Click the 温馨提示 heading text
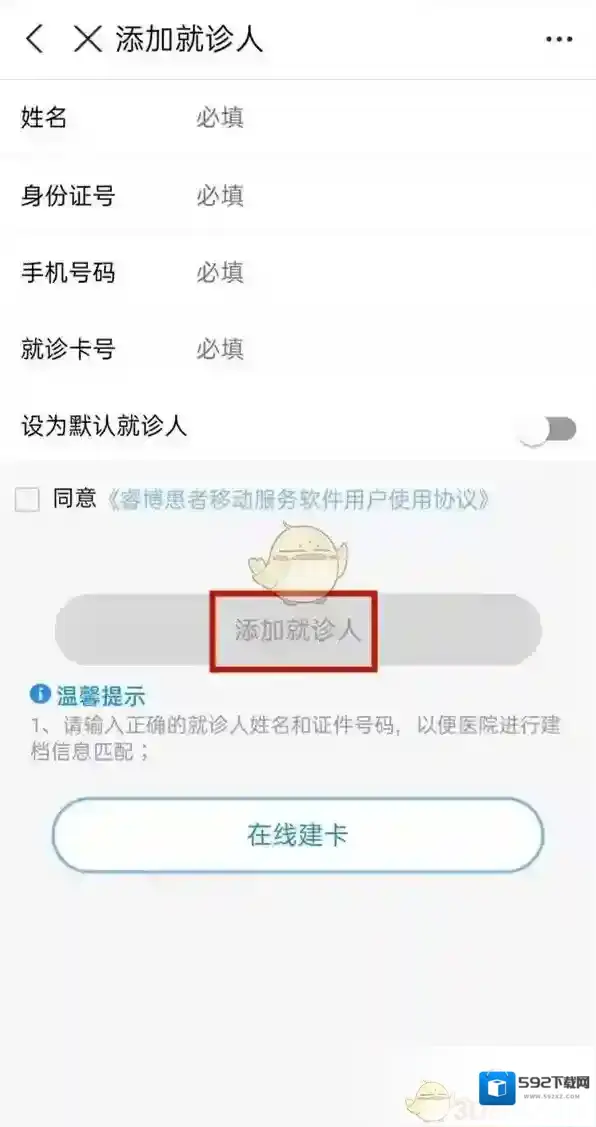 101,695
